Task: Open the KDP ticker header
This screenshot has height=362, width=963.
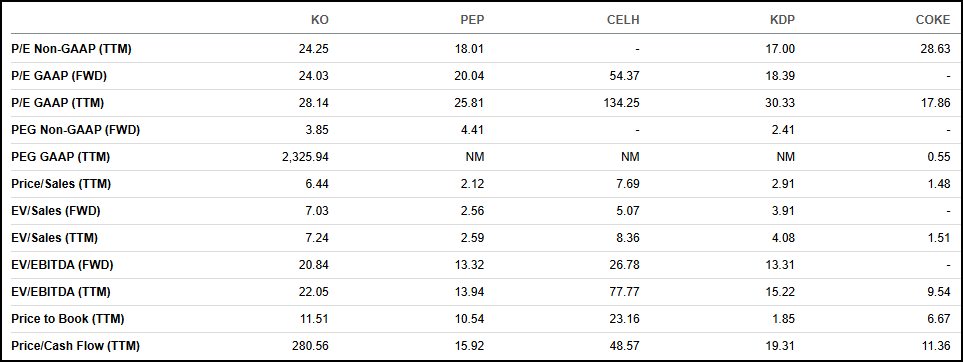Action: [x=783, y=20]
